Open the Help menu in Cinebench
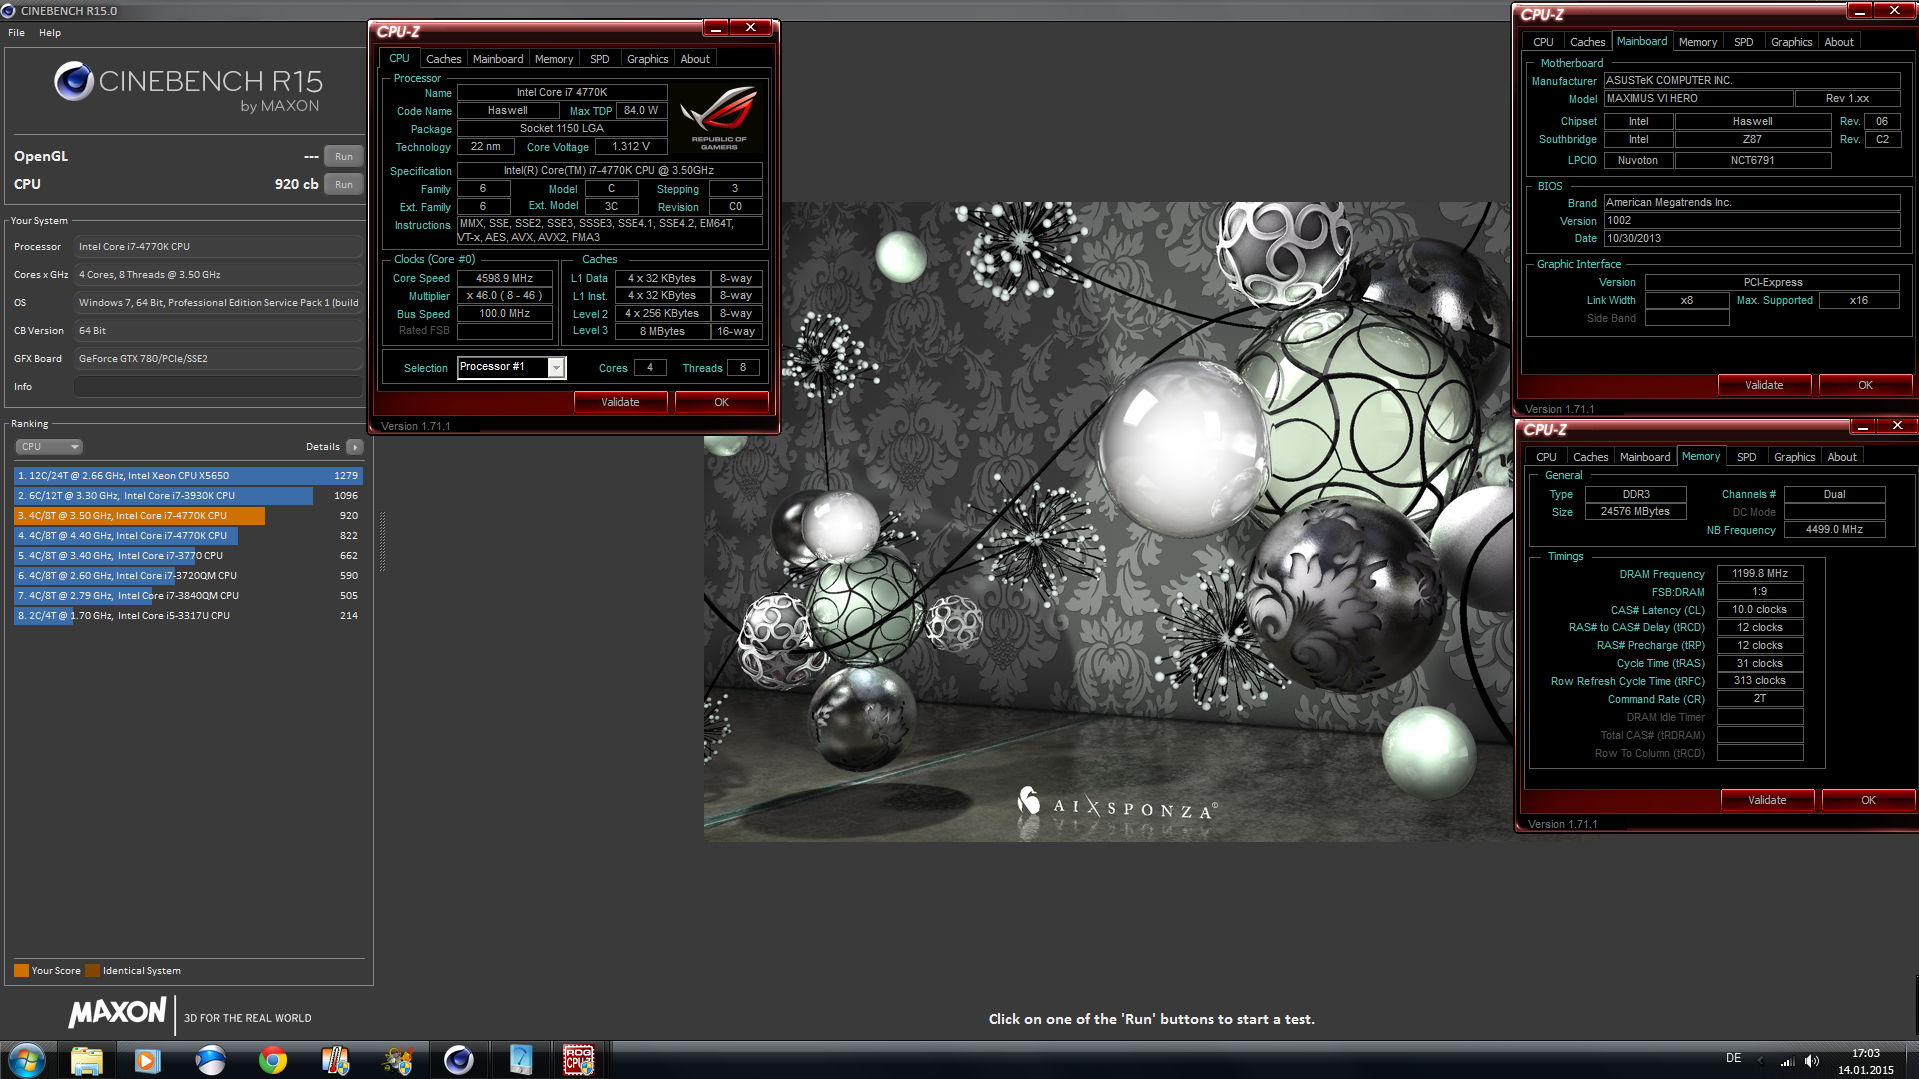The height and width of the screenshot is (1079, 1919). tap(50, 33)
